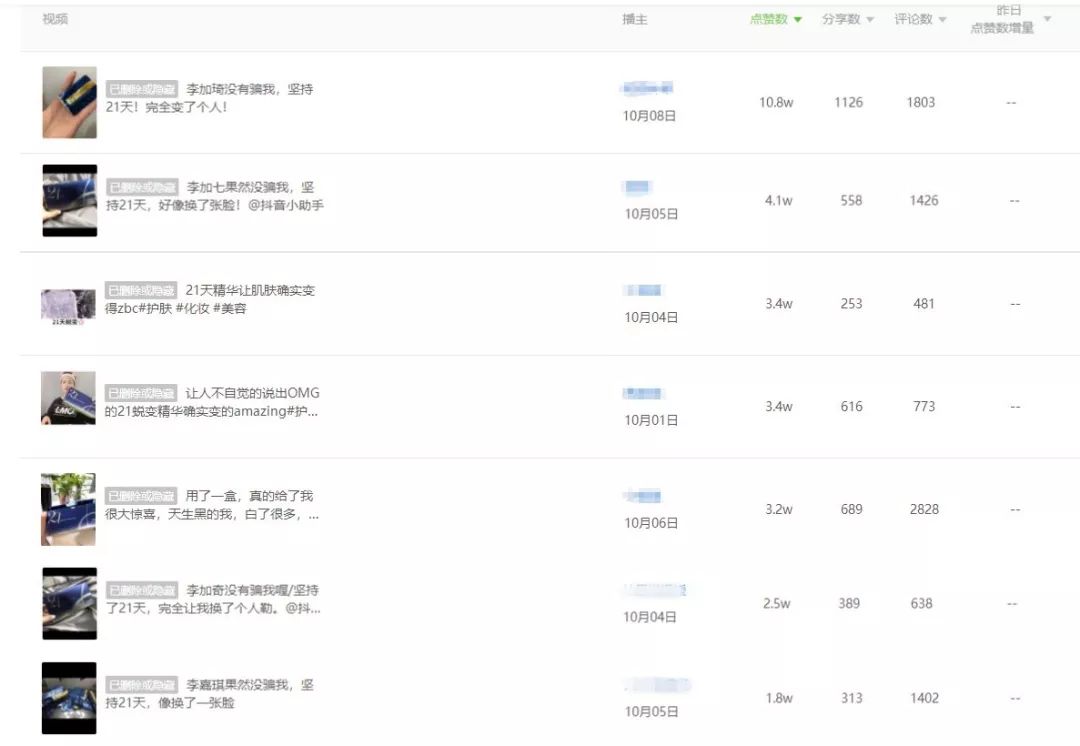
Task: Open the 分享数 sort dropdown arrow
Action: tap(869, 18)
